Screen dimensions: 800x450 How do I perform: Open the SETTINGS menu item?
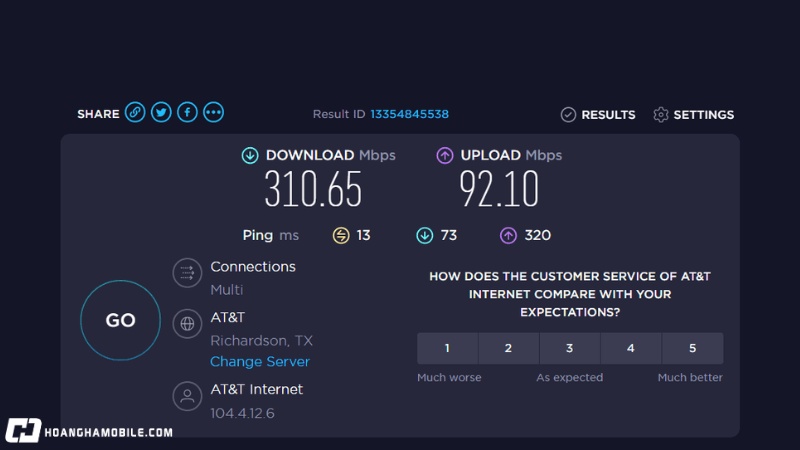pyautogui.click(x=703, y=115)
